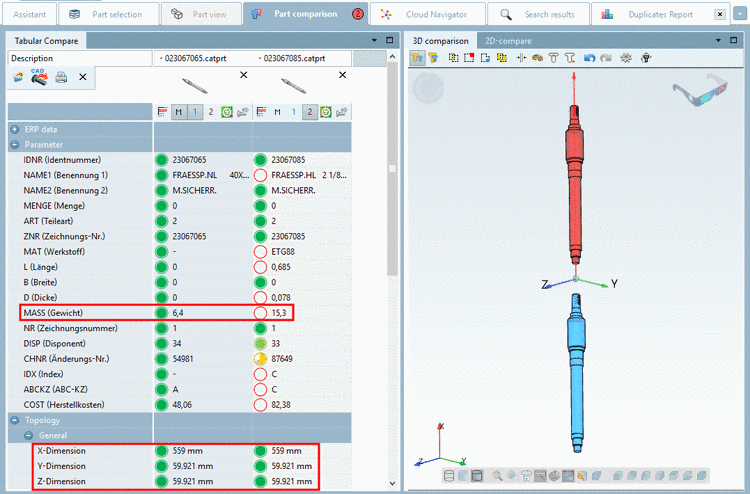Image resolution: width=750 pixels, height=494 pixels.
Task: Click the 023067085 part thumbnail
Action: pyautogui.click(x=294, y=86)
